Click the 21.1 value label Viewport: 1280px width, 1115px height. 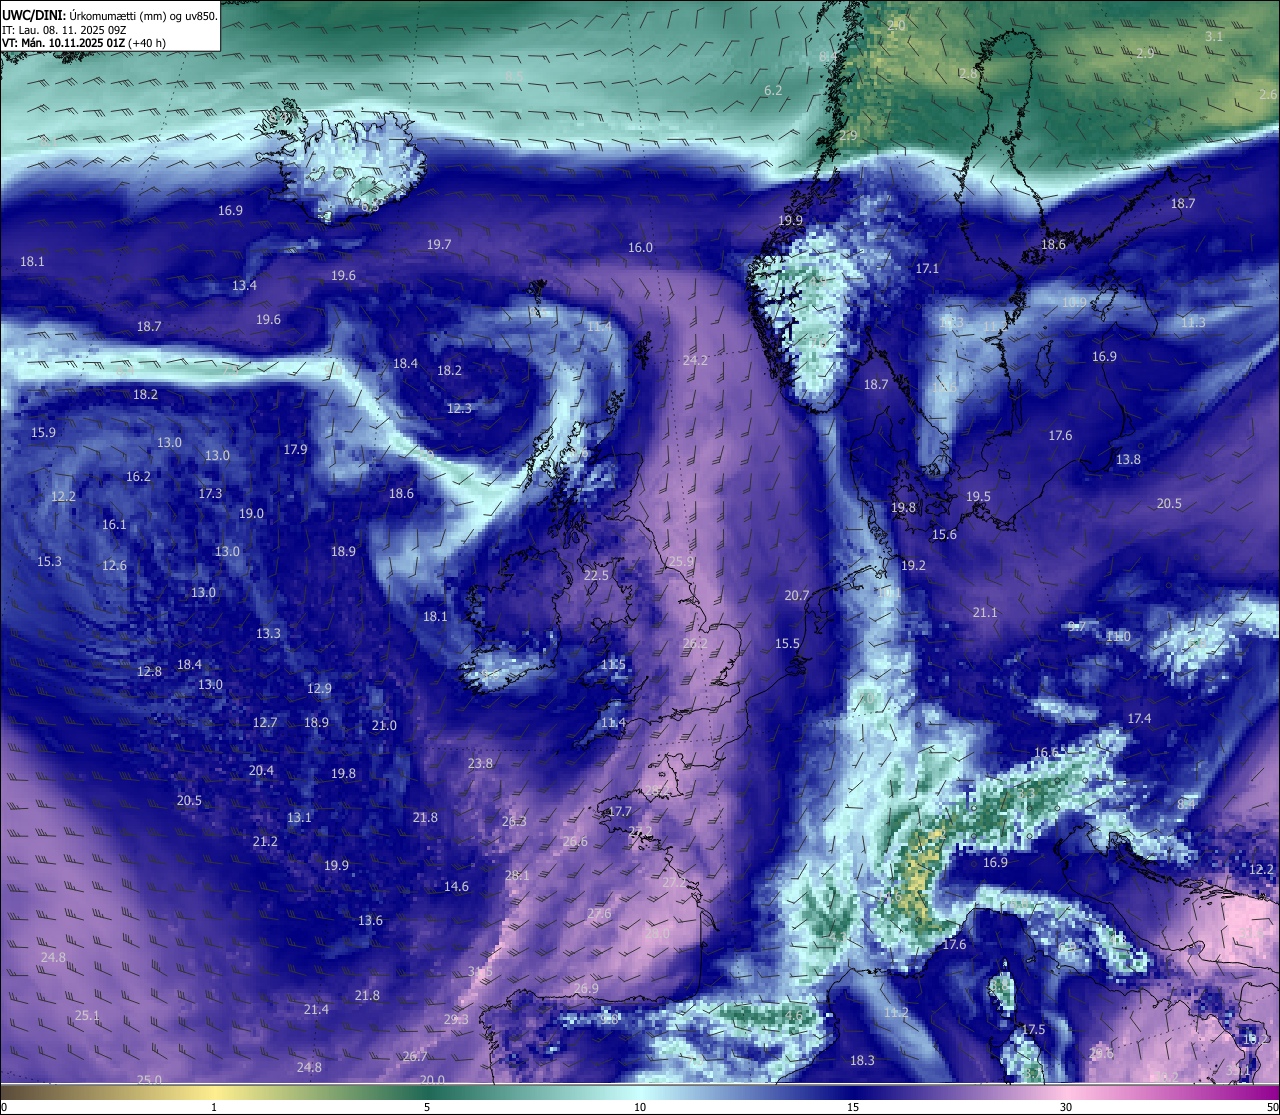coord(985,612)
